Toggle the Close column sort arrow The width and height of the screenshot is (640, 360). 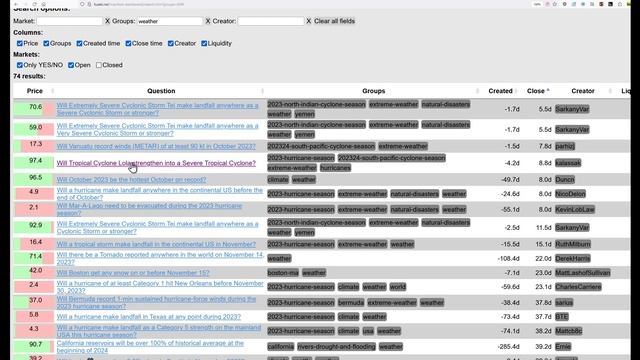pyautogui.click(x=548, y=91)
